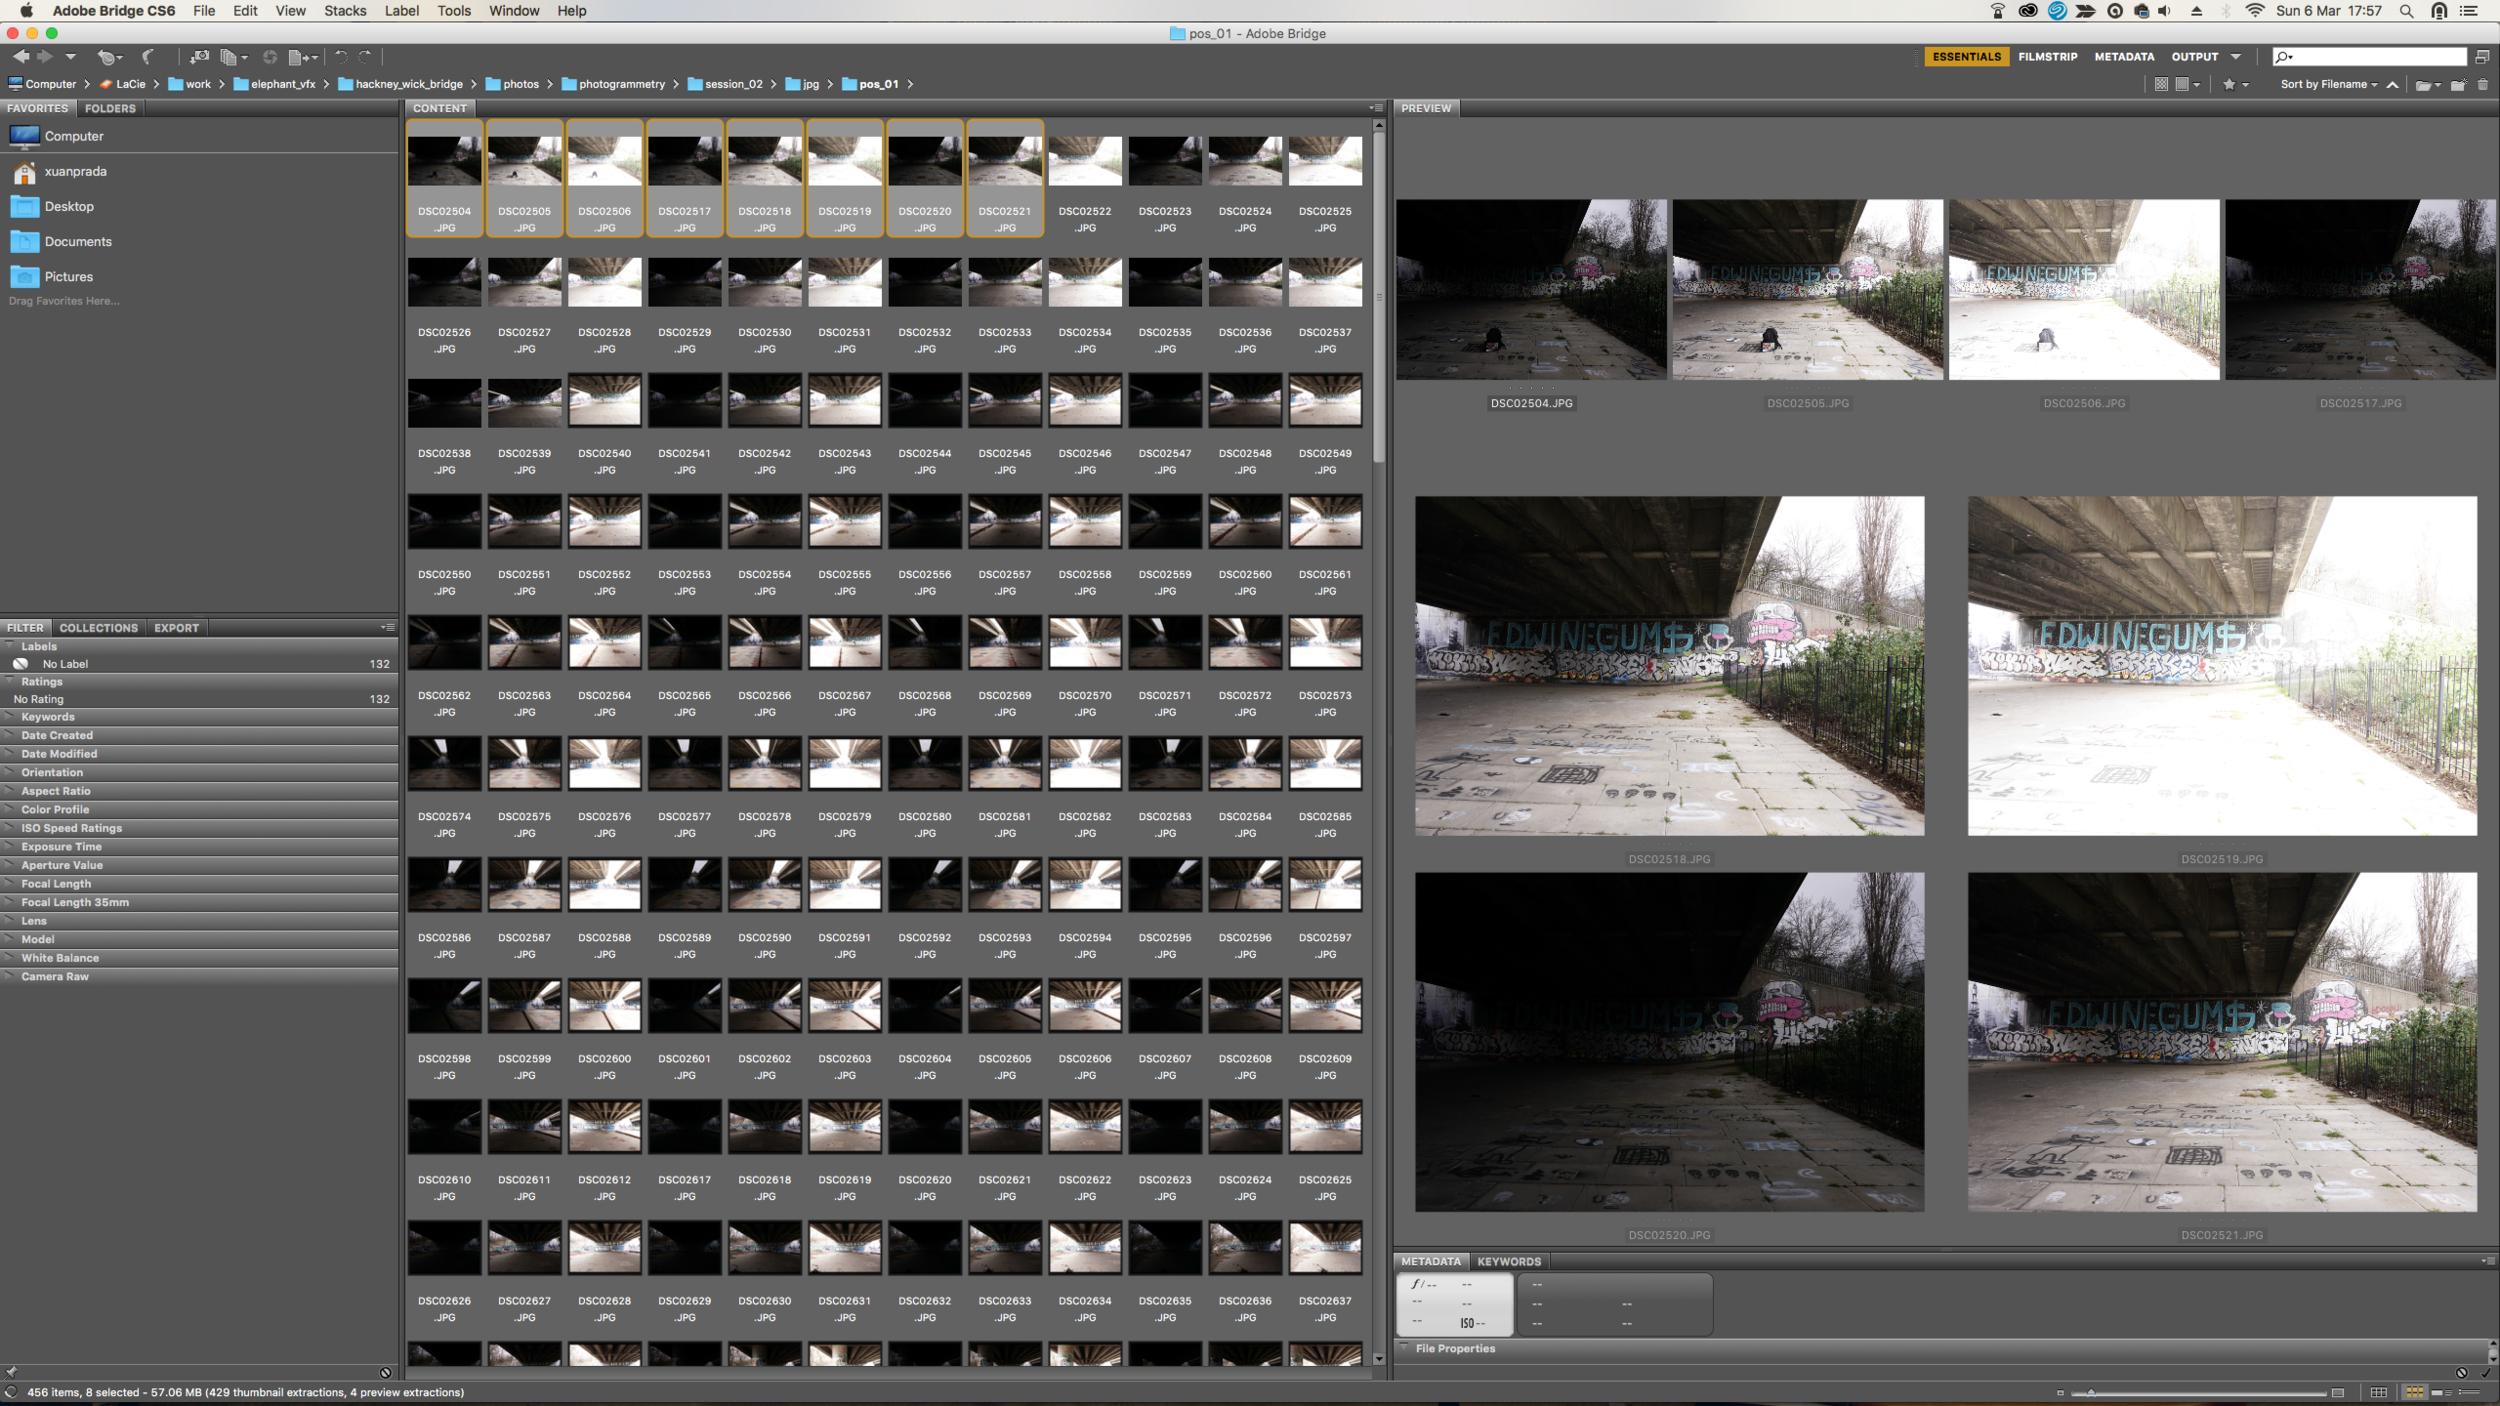
Task: Expand the Camera Raw filter section
Action: (x=199, y=976)
